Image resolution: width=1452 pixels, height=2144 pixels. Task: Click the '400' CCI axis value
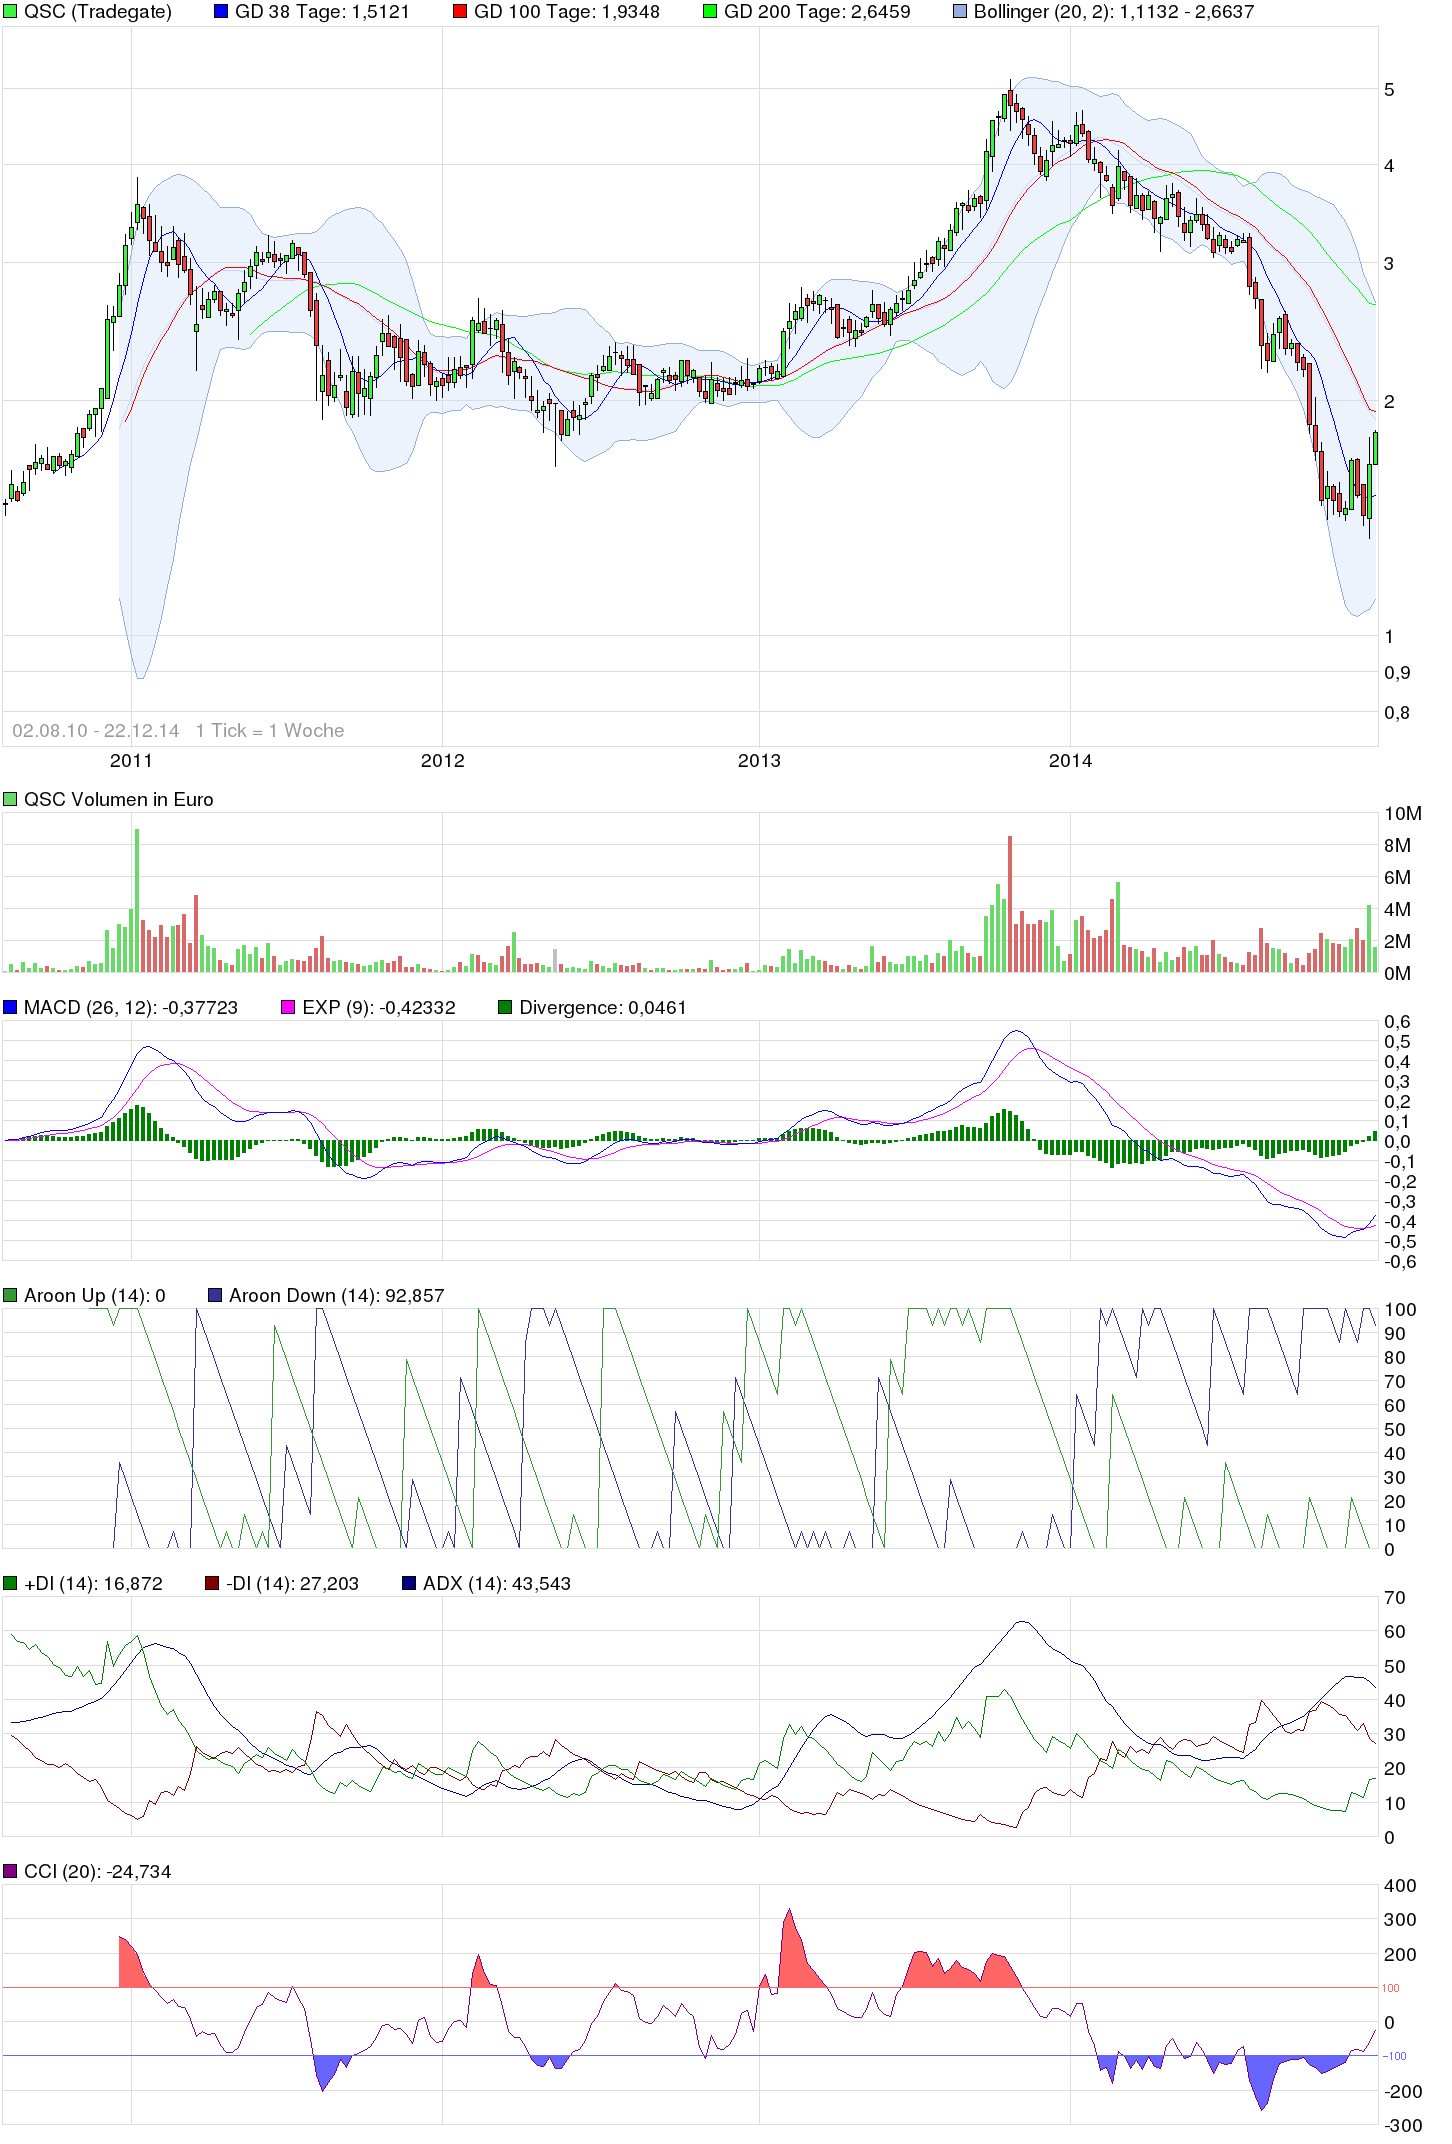pyautogui.click(x=1400, y=1886)
